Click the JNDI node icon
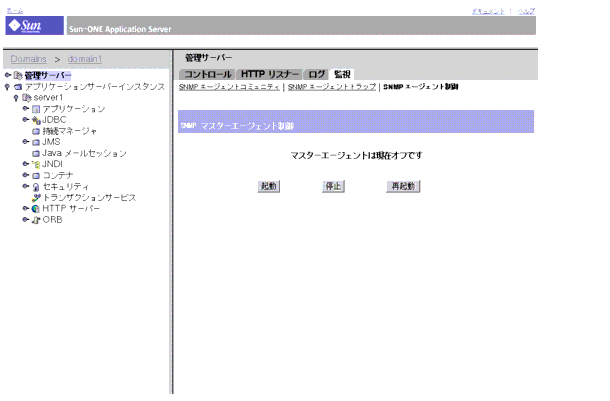610x401 pixels. [x=36, y=165]
